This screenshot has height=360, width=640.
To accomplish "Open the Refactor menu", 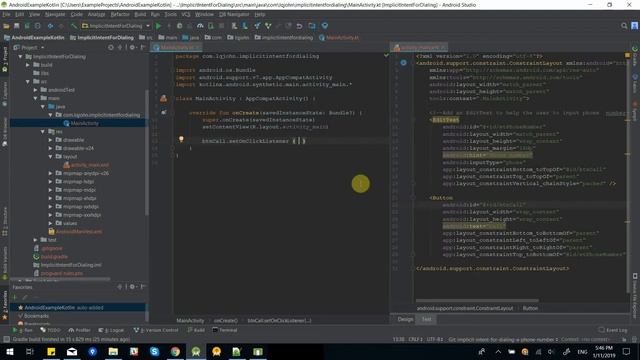I will point(120,14).
